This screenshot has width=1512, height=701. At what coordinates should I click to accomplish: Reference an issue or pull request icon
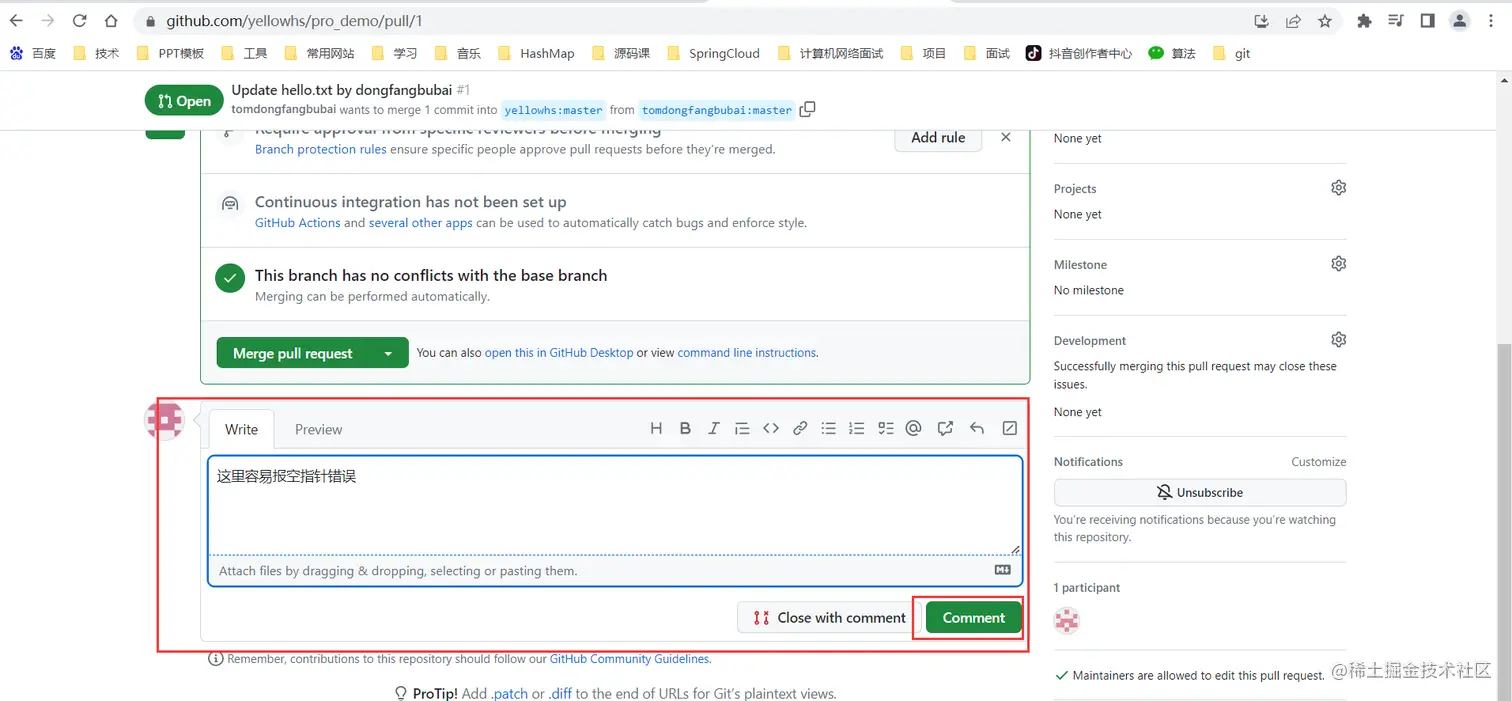coord(945,428)
